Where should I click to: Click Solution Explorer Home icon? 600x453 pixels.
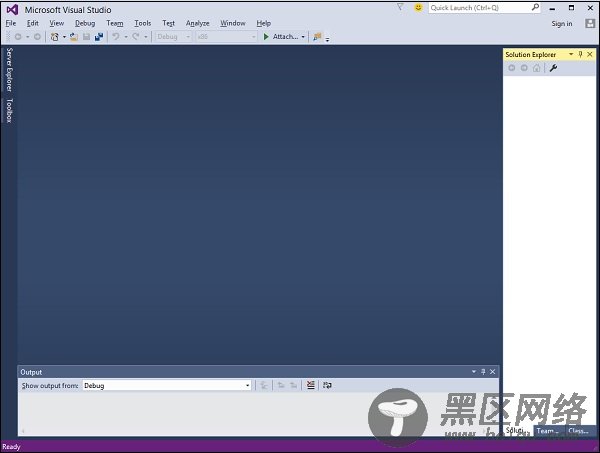[x=536, y=68]
